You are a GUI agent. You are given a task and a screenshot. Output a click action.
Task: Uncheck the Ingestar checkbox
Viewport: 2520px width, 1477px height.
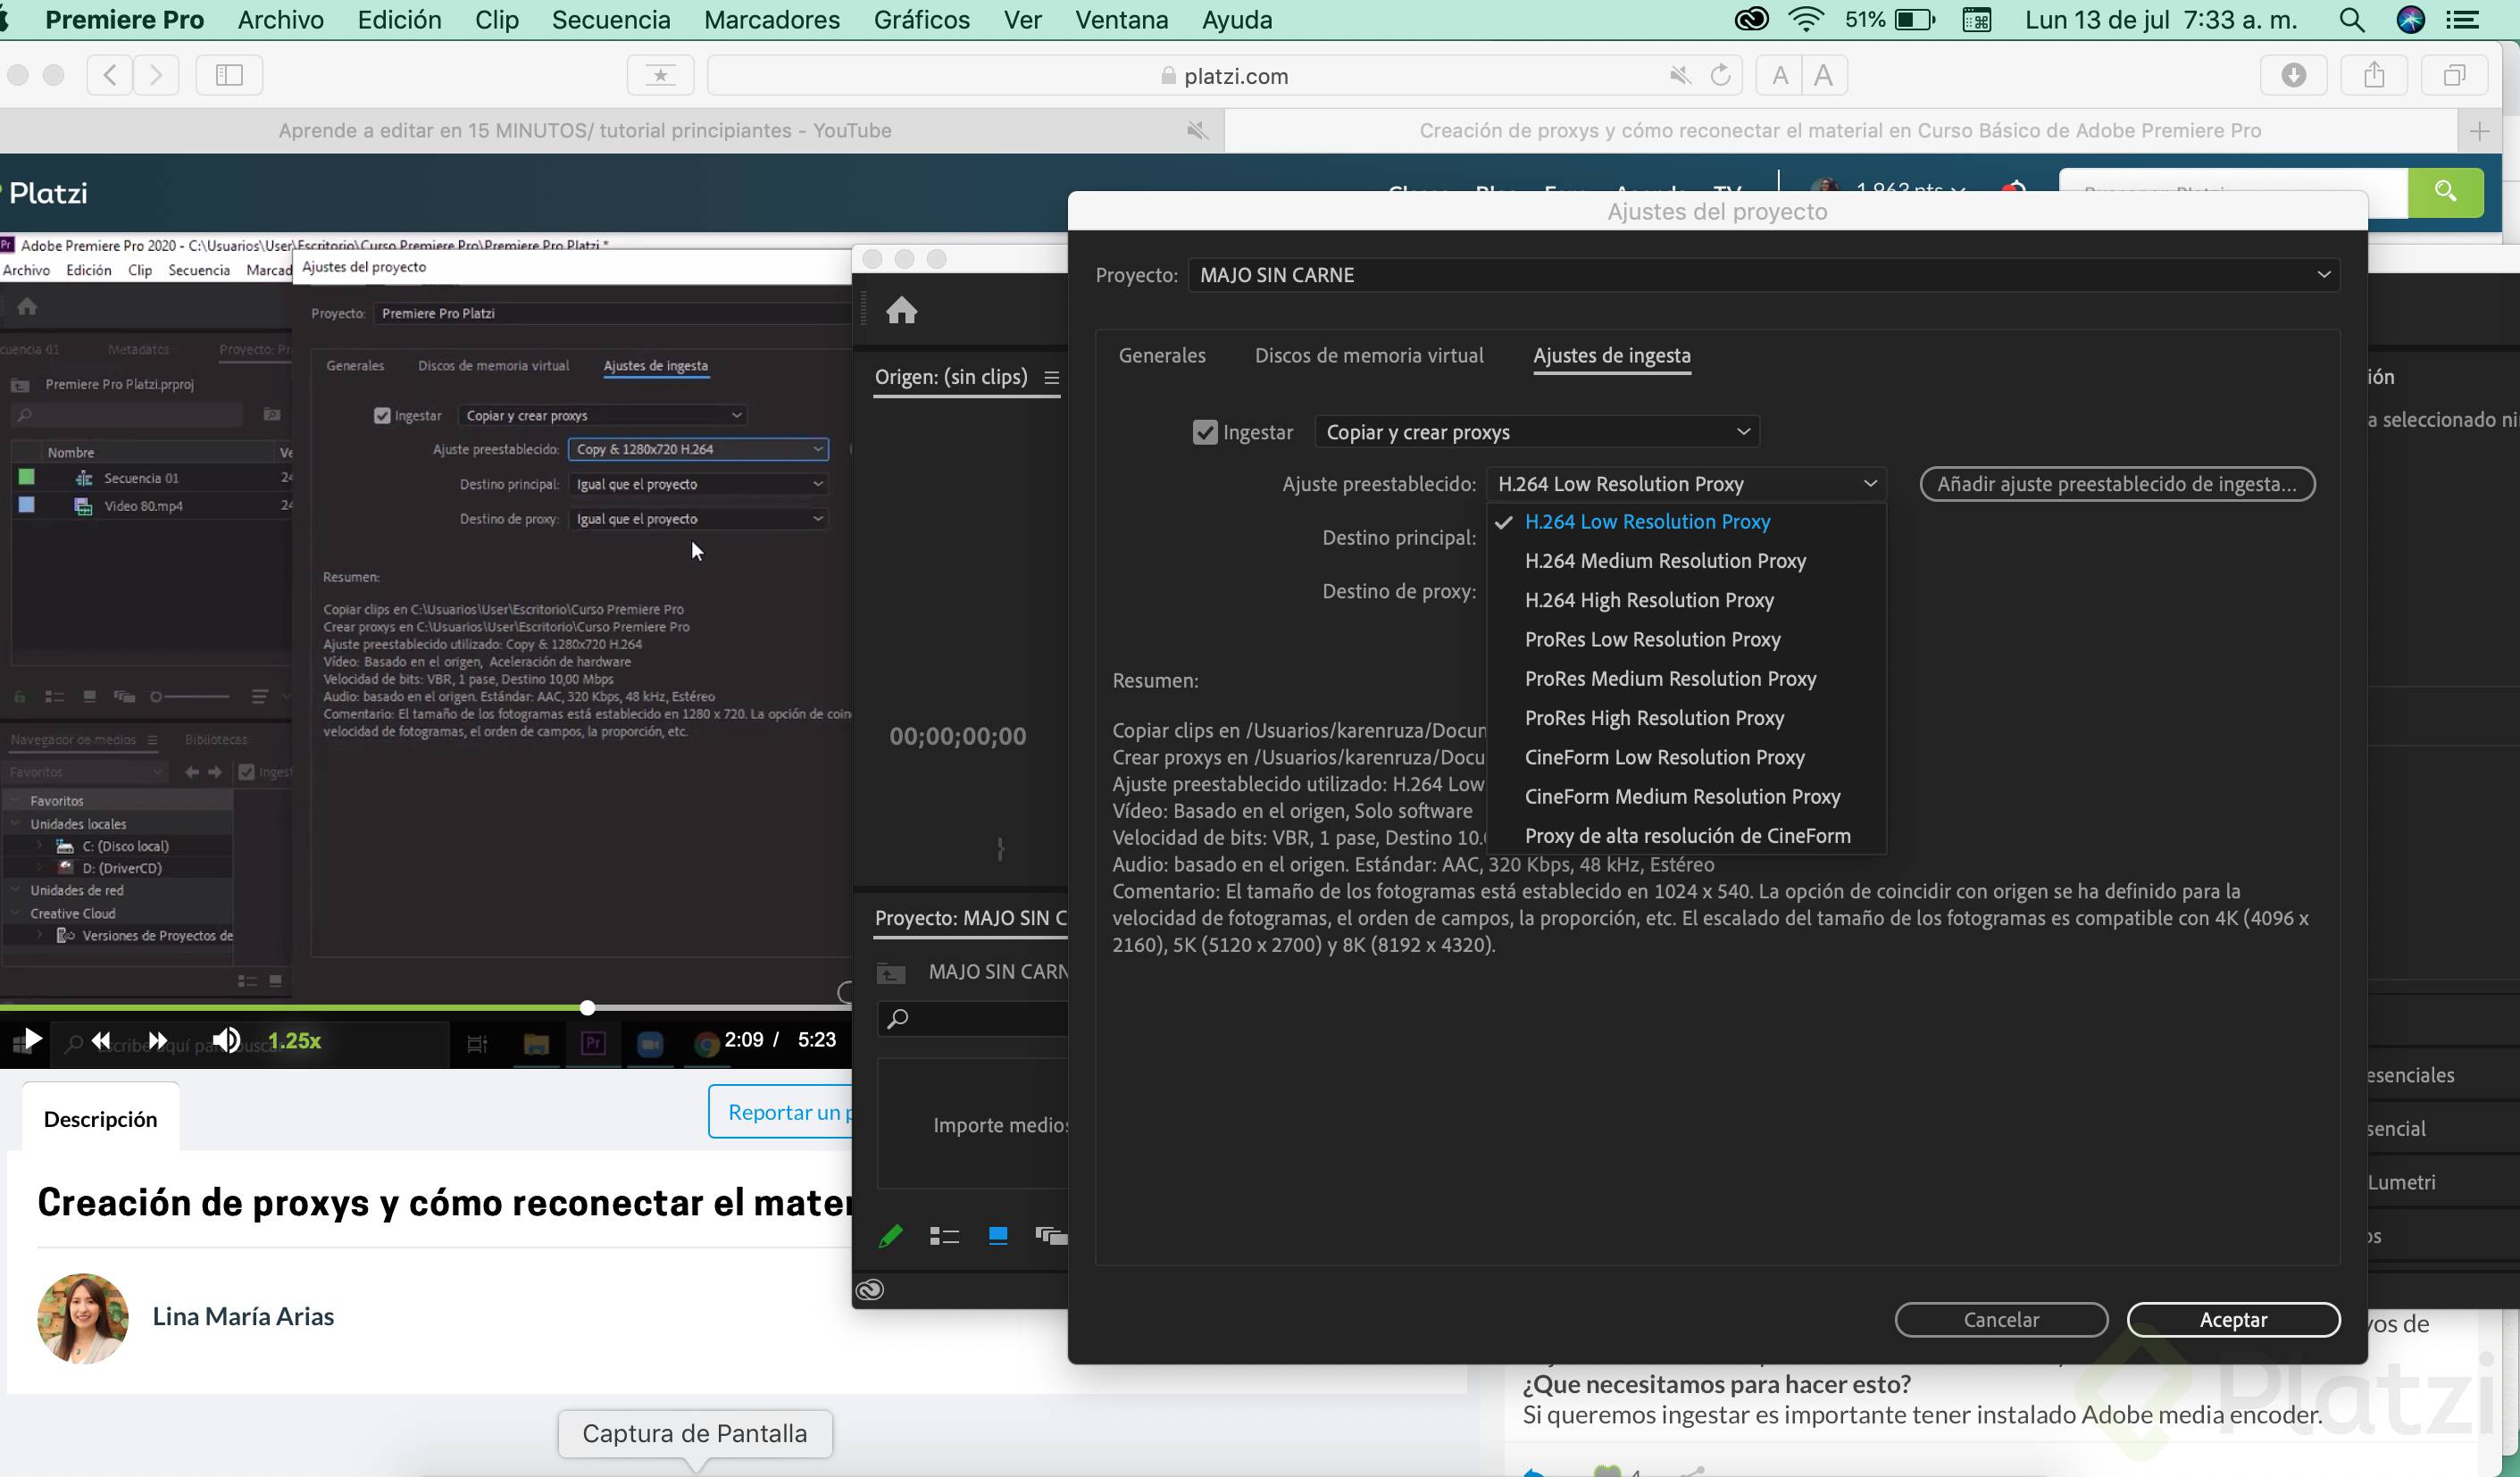[x=1205, y=432]
